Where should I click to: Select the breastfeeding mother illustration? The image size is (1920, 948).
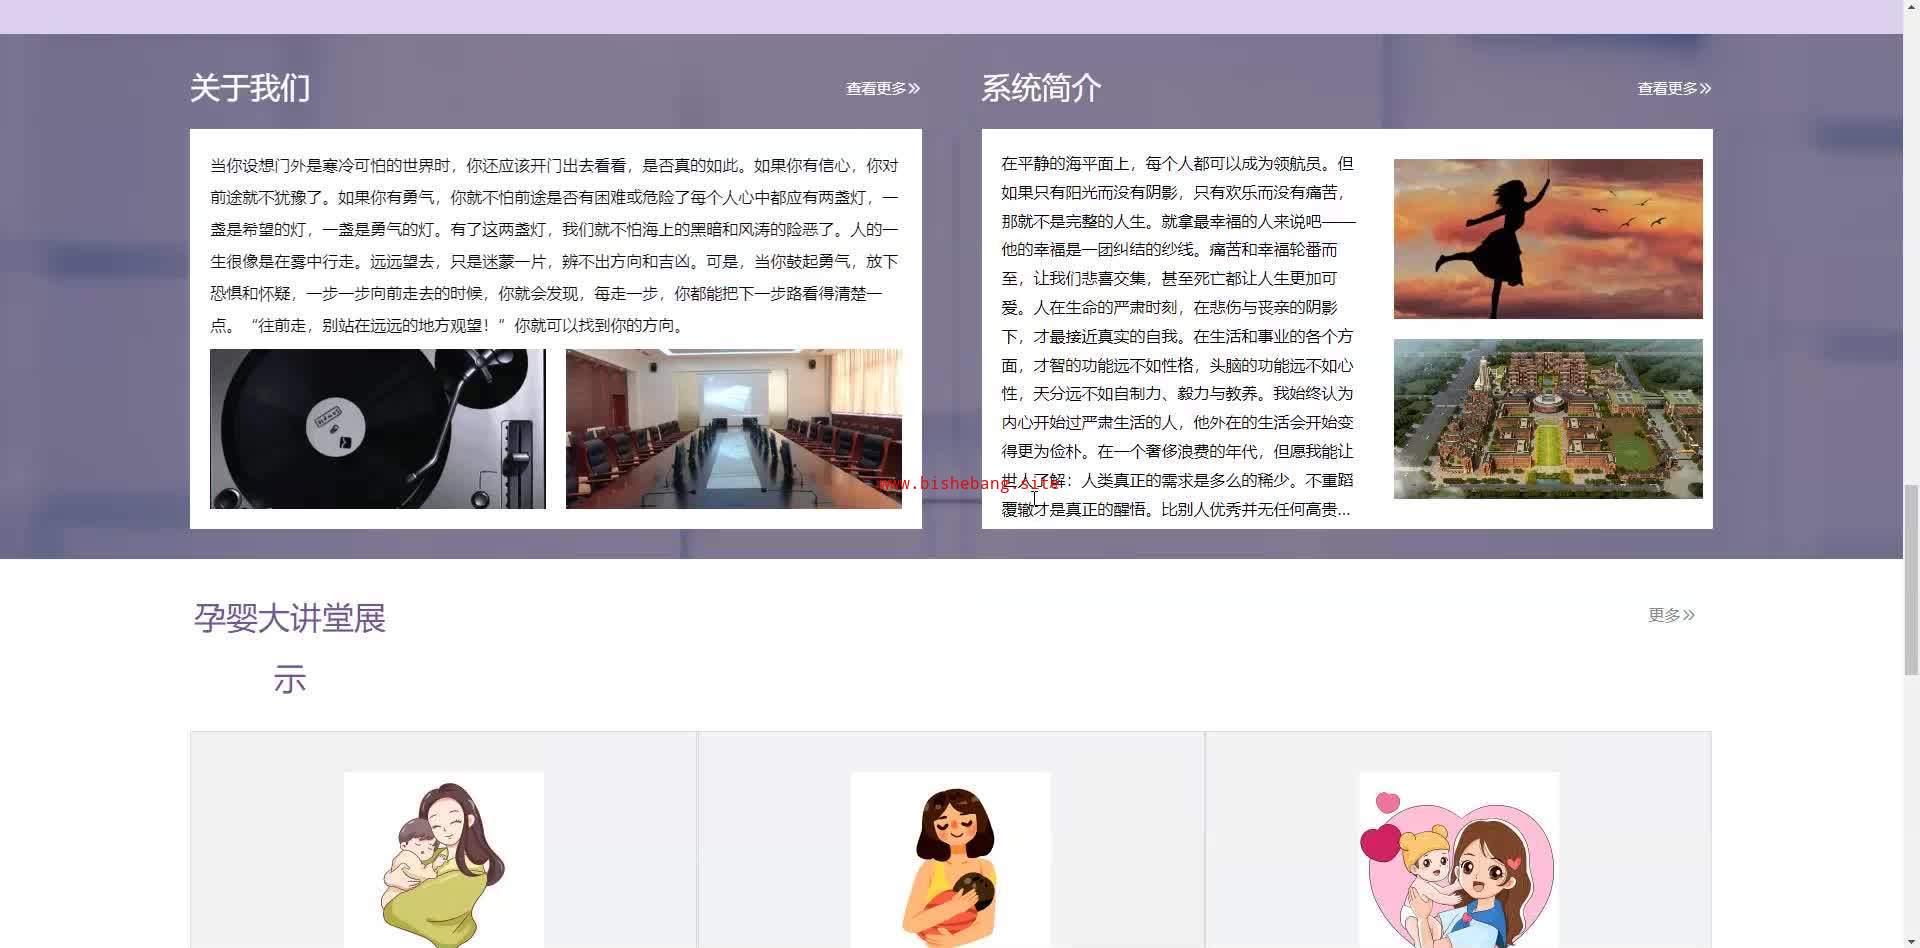click(950, 860)
